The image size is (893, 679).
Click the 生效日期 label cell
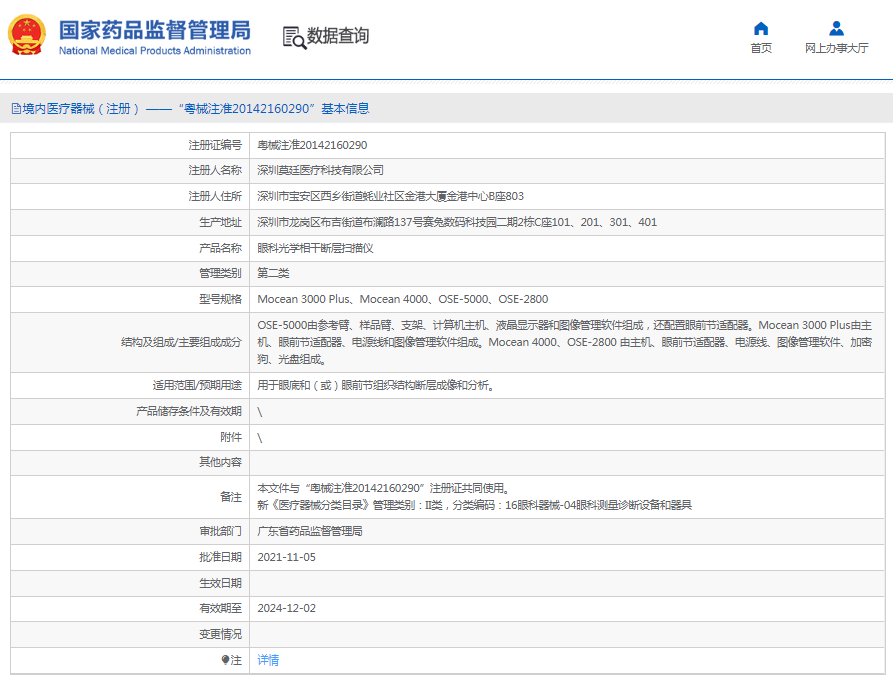[130, 583]
